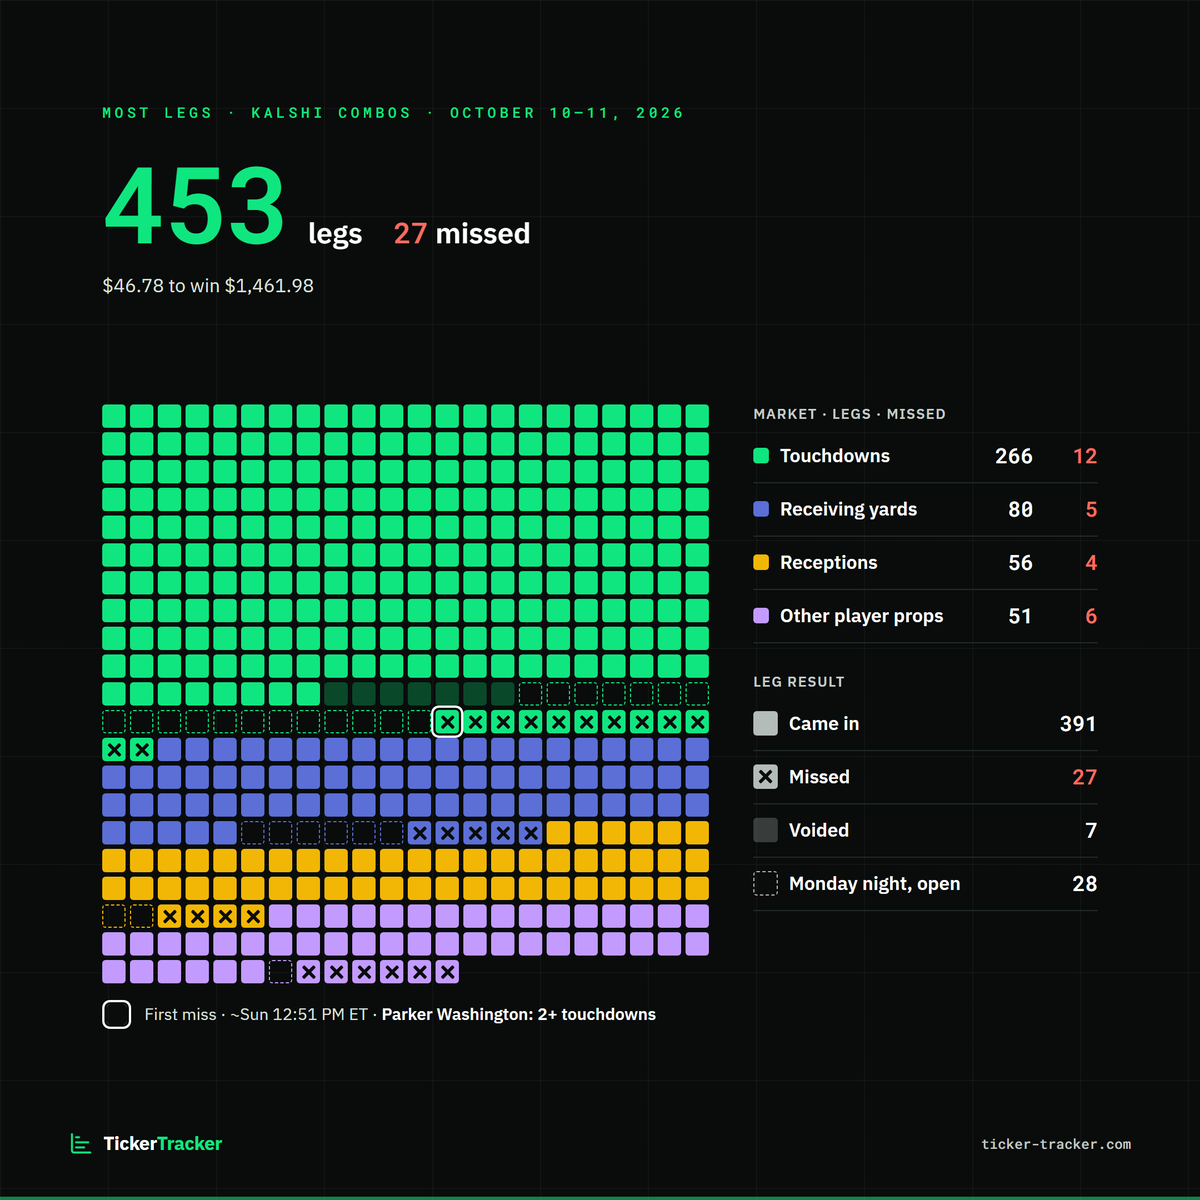Click the Receiving yards legs value 80

tap(1020, 509)
